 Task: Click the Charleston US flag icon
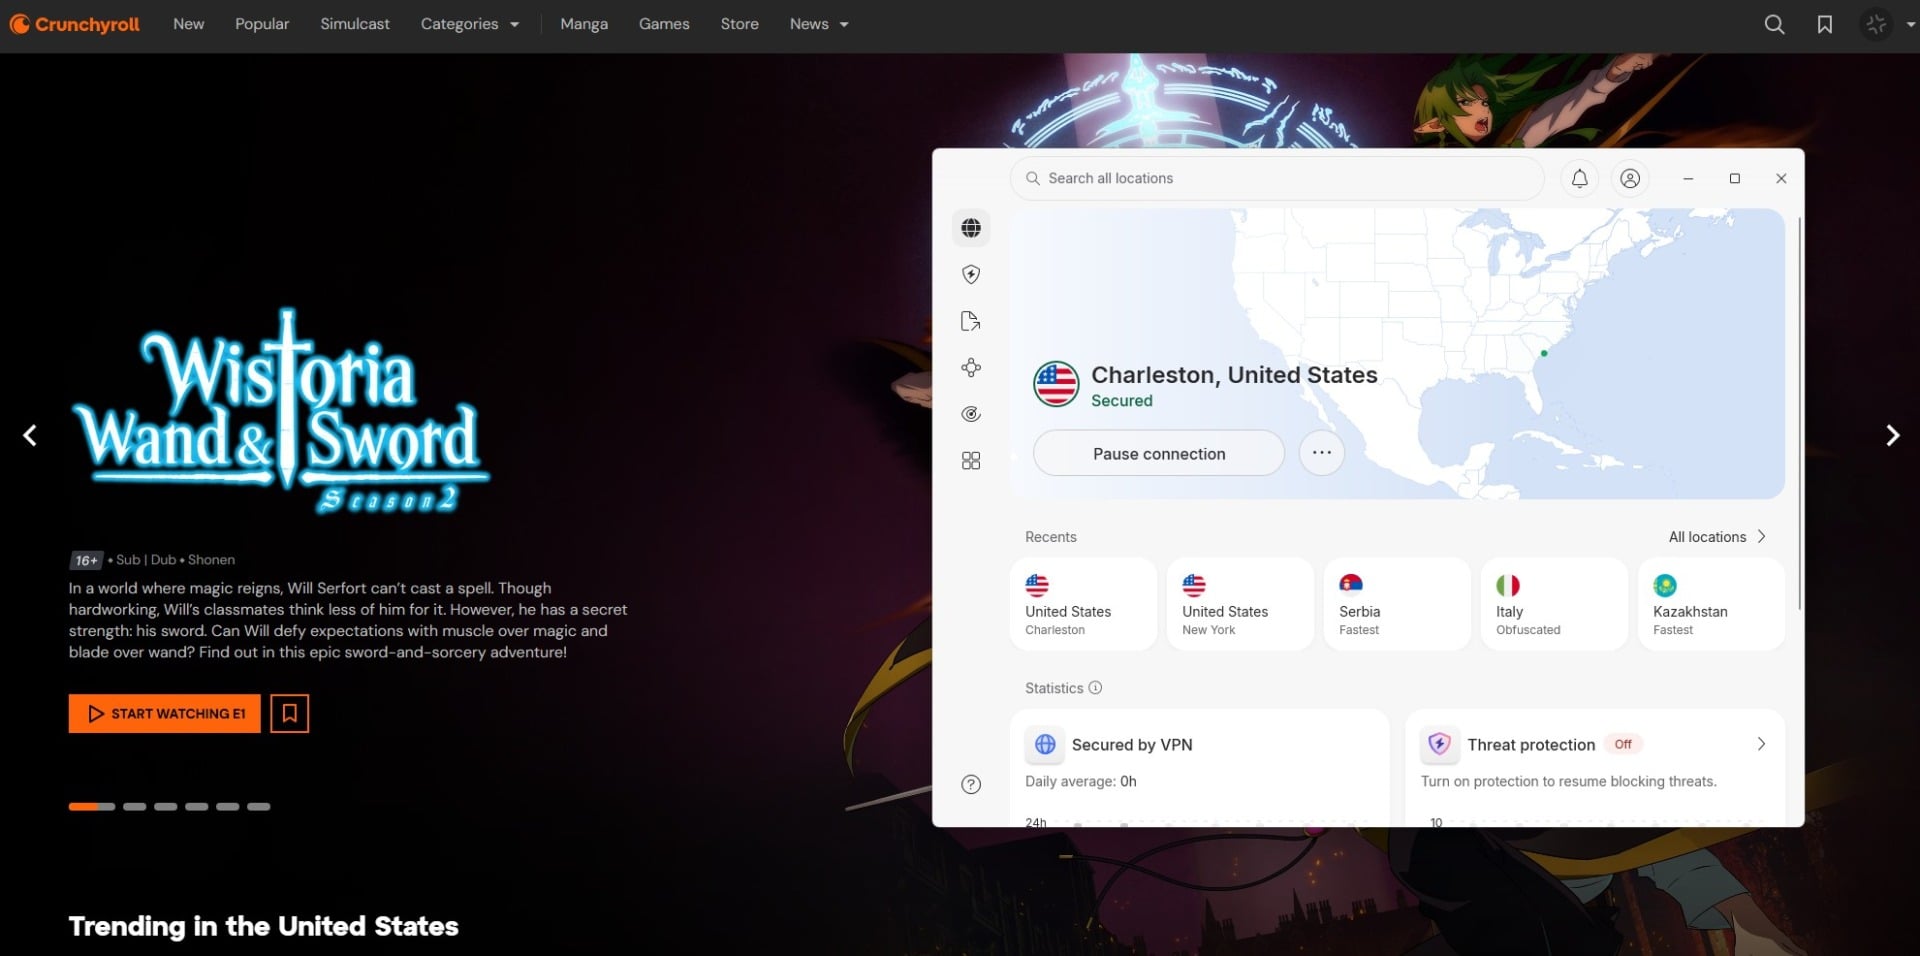click(x=1056, y=384)
